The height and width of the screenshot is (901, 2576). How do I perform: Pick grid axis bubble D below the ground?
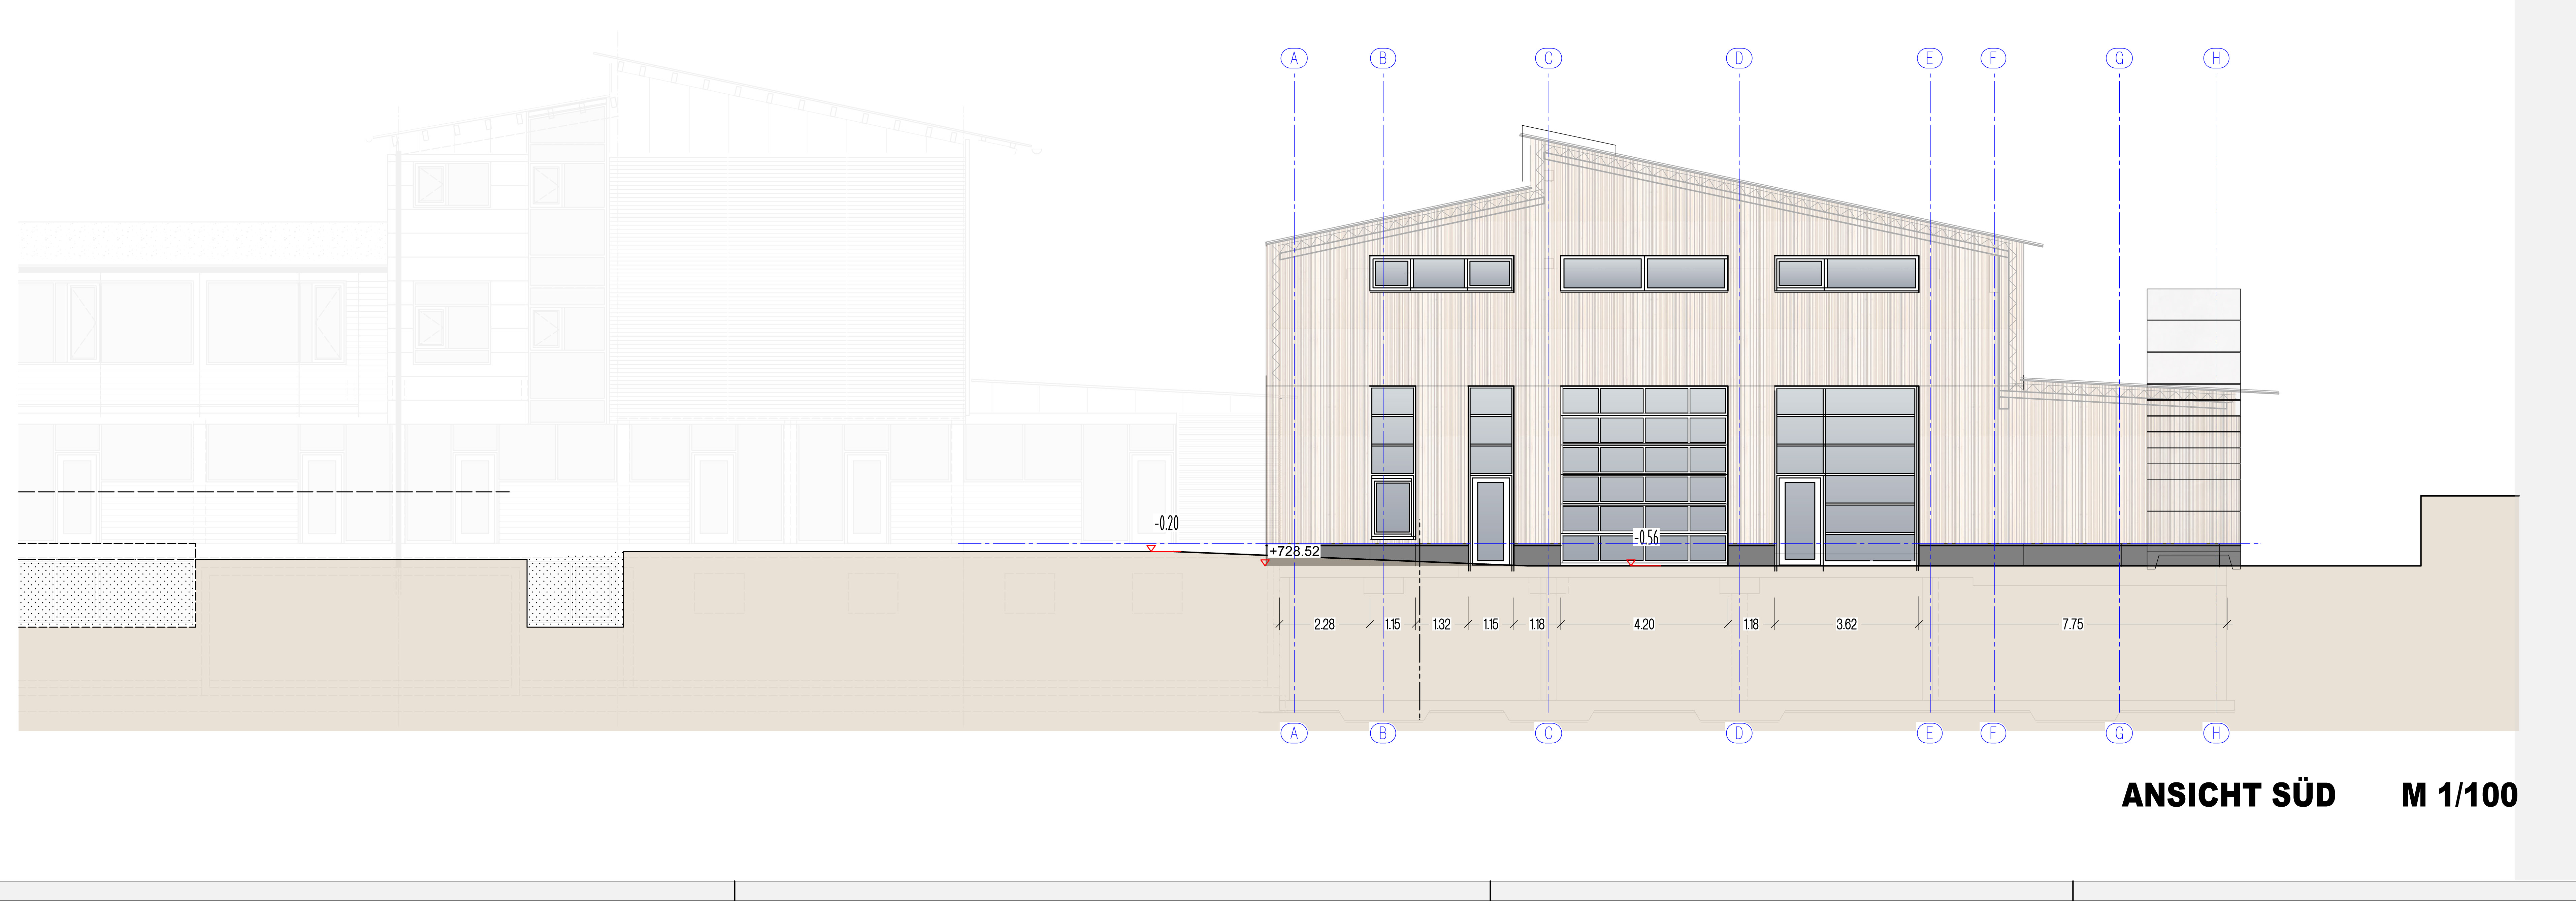pyautogui.click(x=1739, y=733)
